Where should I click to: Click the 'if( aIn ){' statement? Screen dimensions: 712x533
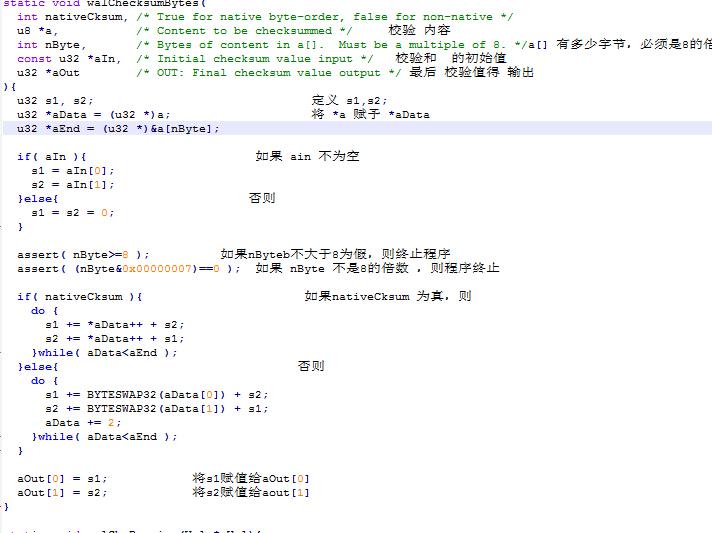coord(52,157)
